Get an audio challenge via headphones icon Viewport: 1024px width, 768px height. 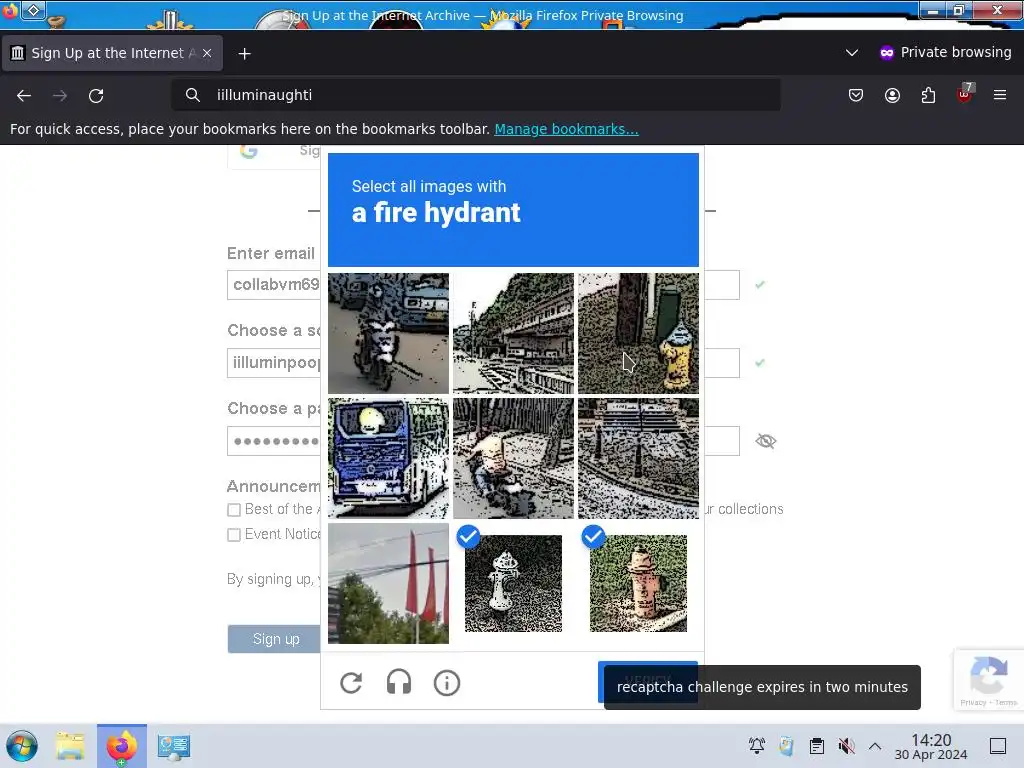(399, 683)
